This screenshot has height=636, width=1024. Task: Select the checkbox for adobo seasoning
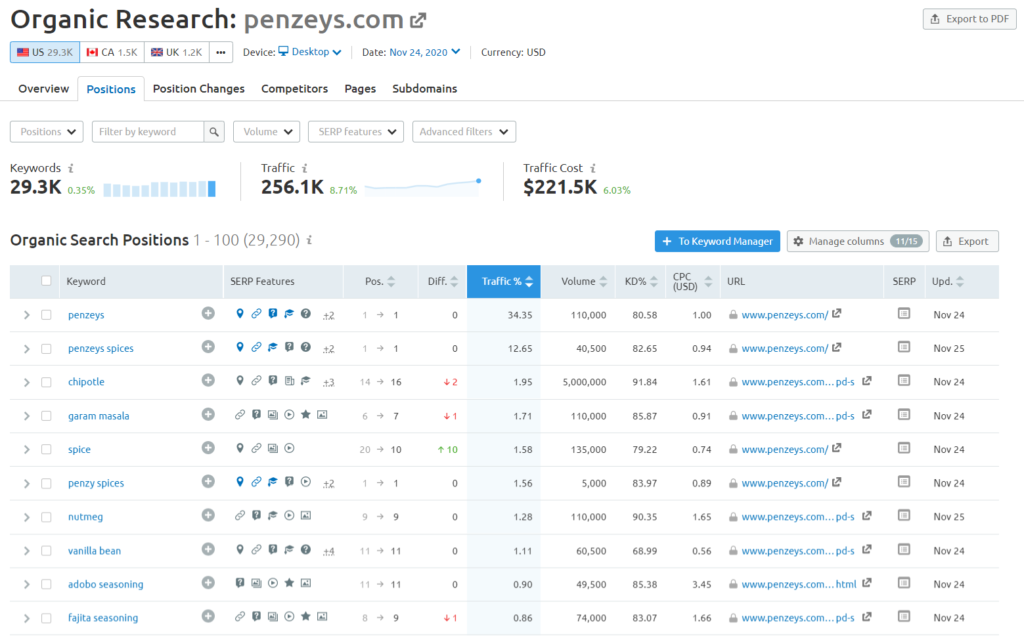pos(46,584)
